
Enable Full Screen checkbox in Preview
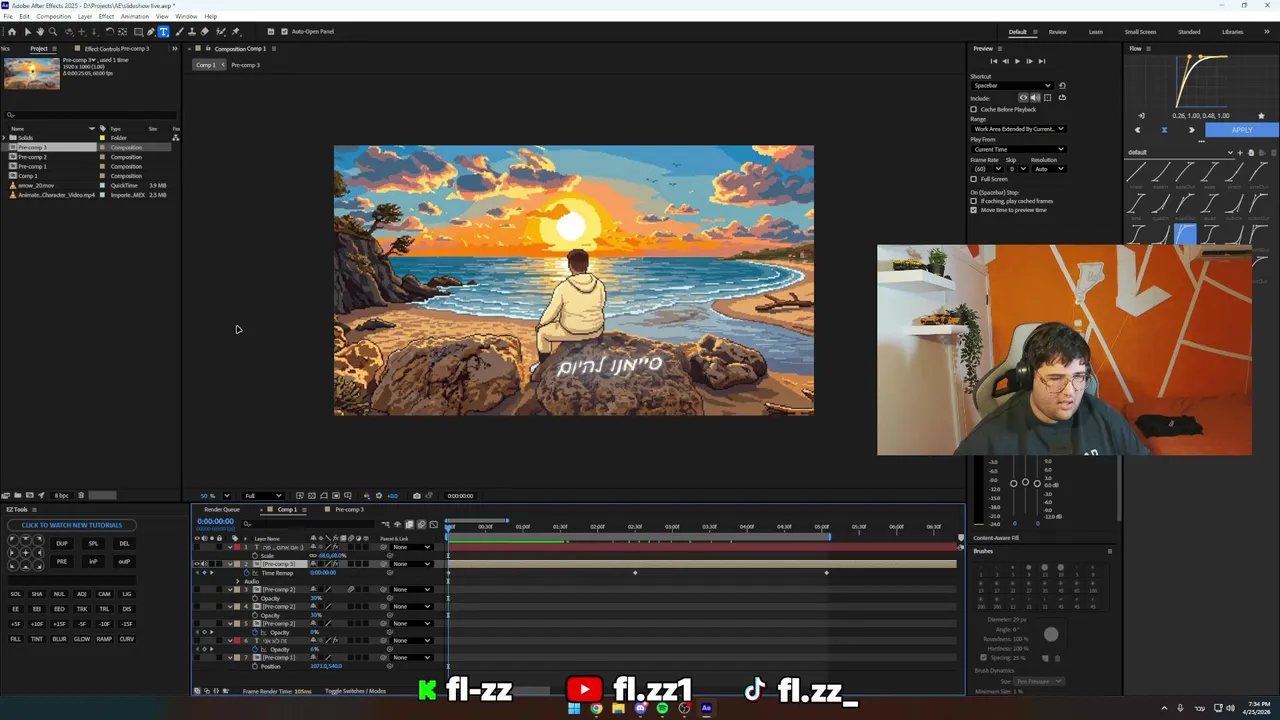(974, 179)
